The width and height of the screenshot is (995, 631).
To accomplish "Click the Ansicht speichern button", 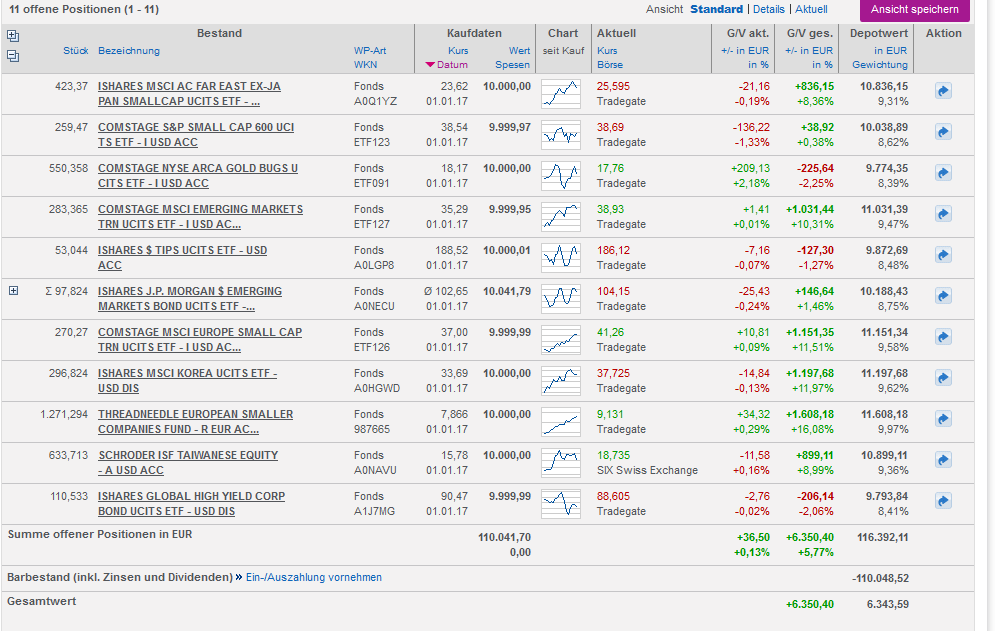I will (x=914, y=9).
